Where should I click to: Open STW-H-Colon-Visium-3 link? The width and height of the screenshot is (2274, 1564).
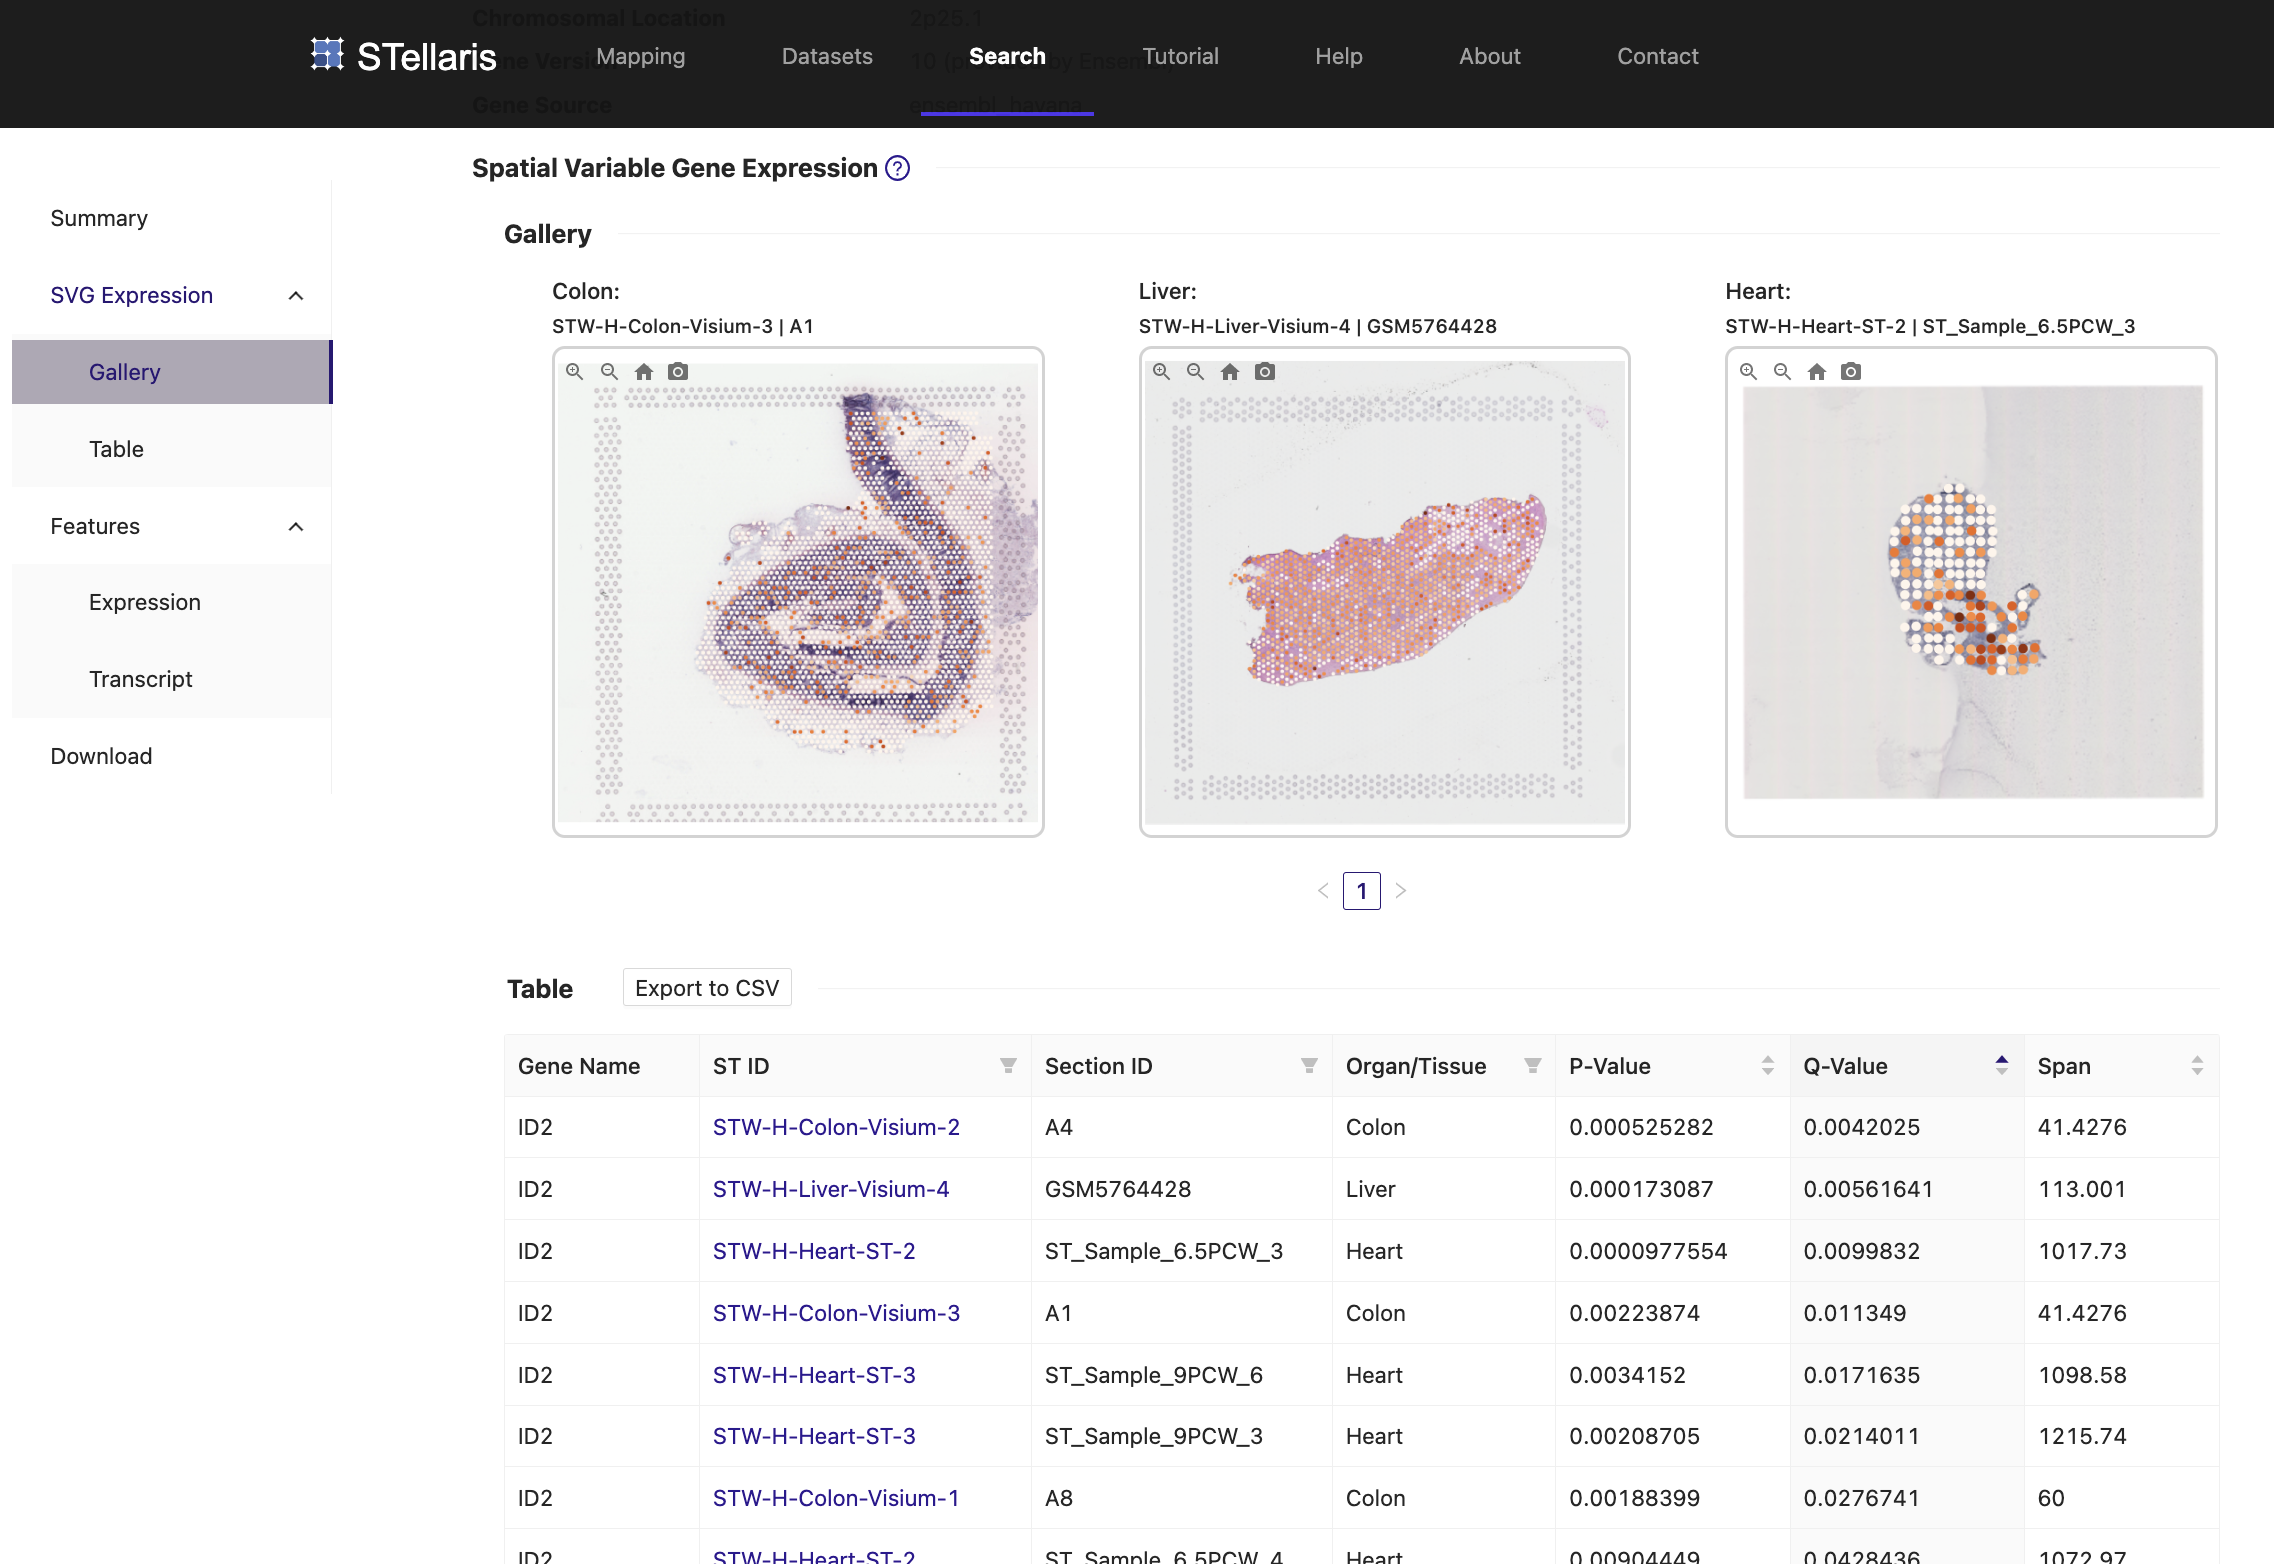tap(836, 1313)
